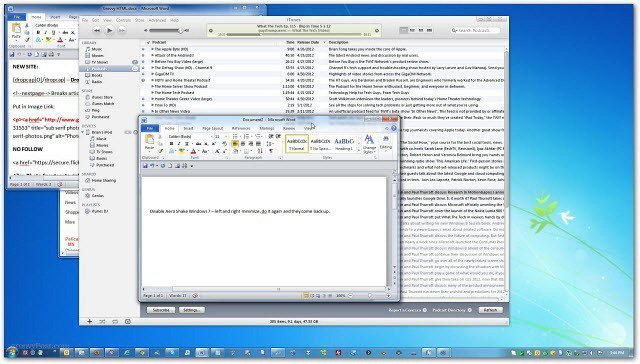Open the Insert tab in Document2

pyautogui.click(x=188, y=129)
